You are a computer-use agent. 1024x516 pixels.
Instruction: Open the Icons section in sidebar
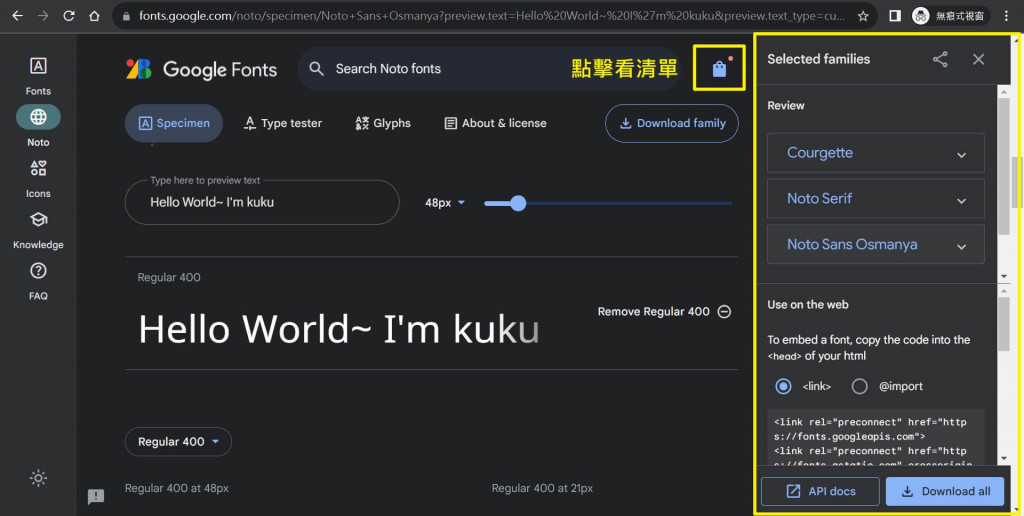pyautogui.click(x=38, y=178)
